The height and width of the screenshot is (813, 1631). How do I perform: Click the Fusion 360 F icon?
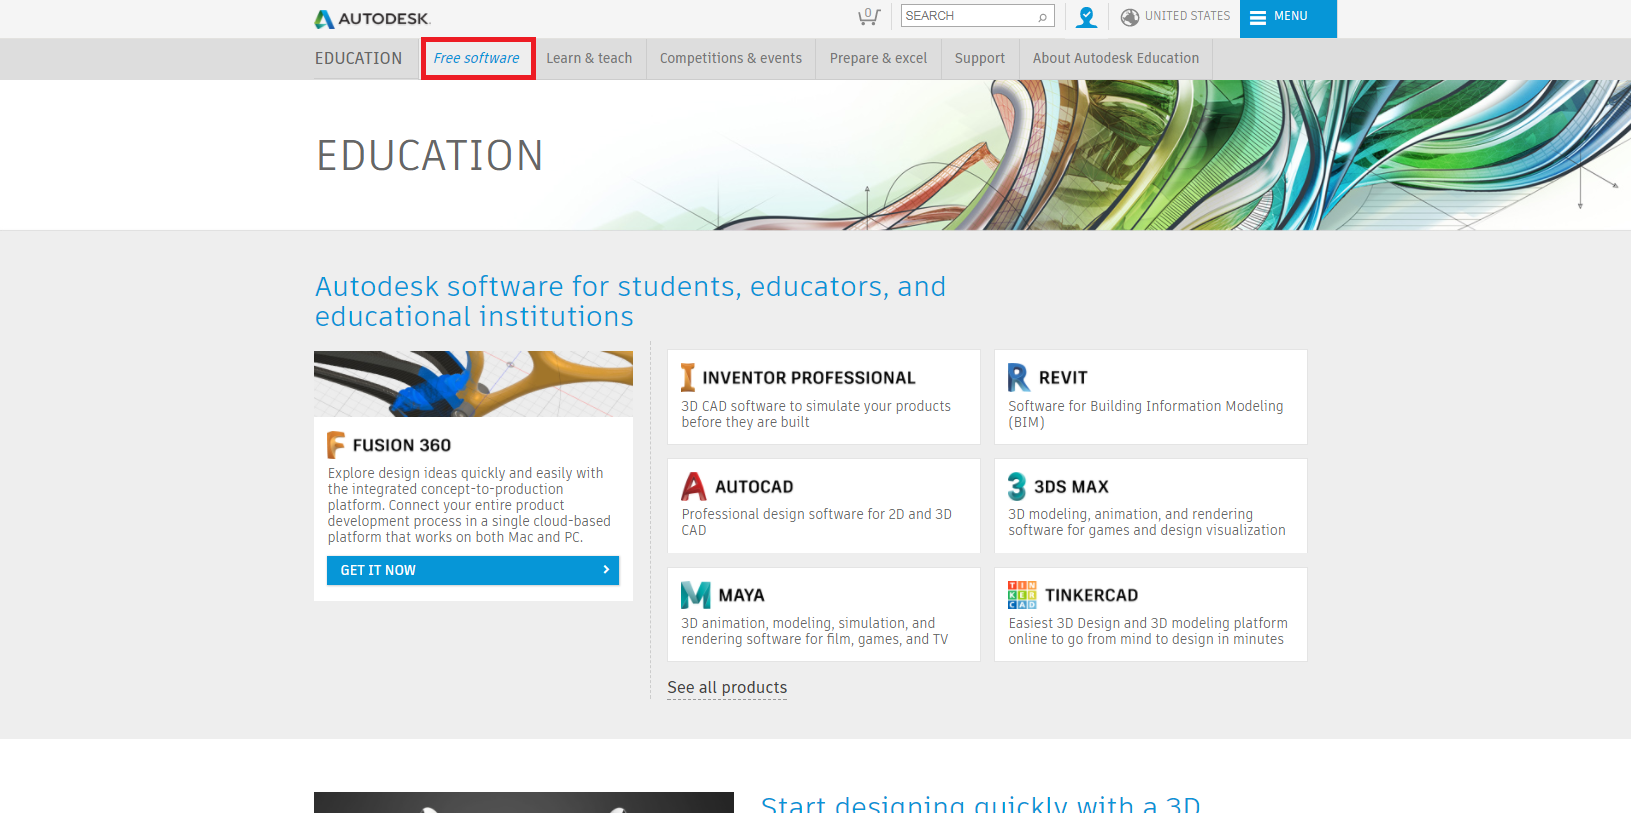point(336,445)
